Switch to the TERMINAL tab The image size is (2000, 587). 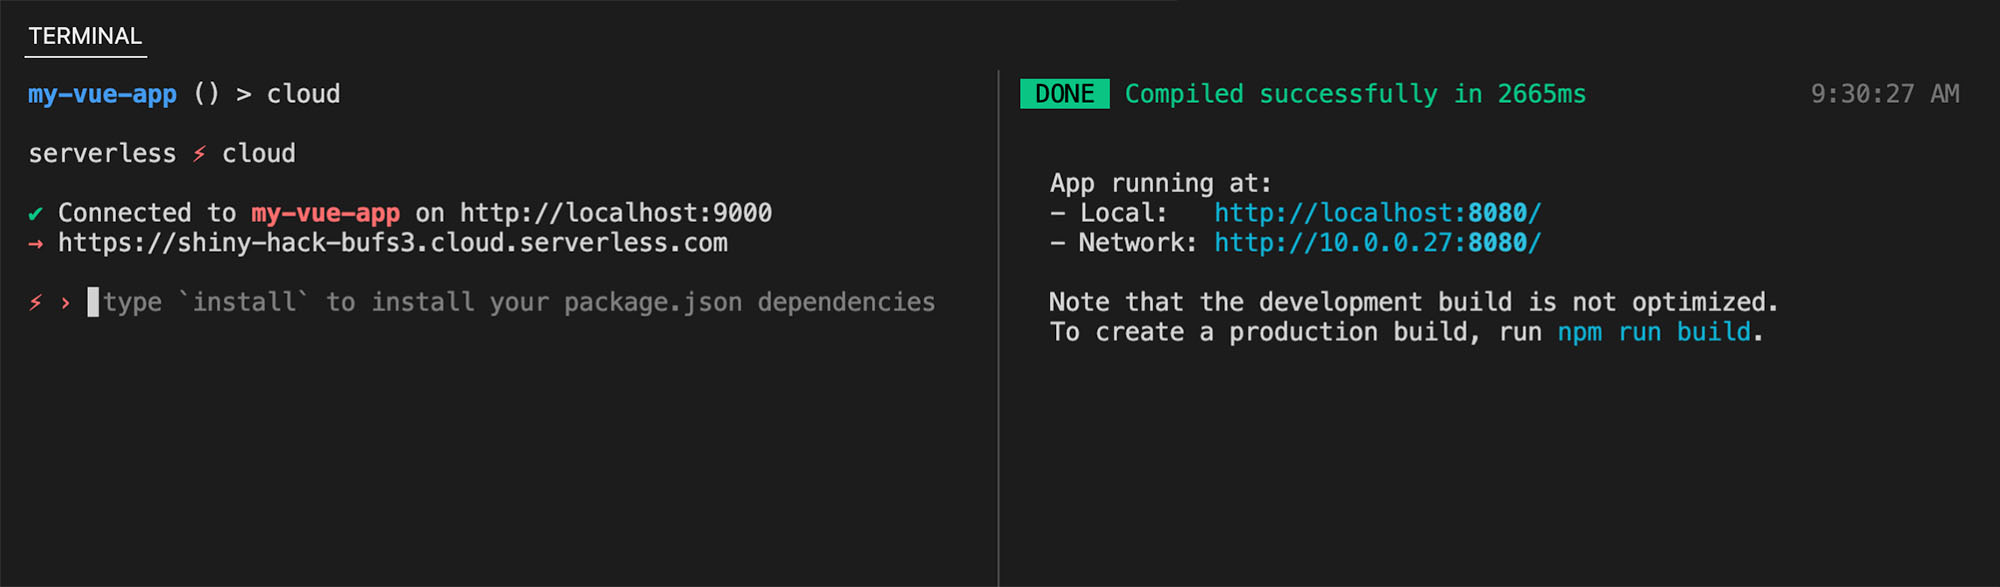click(x=85, y=36)
